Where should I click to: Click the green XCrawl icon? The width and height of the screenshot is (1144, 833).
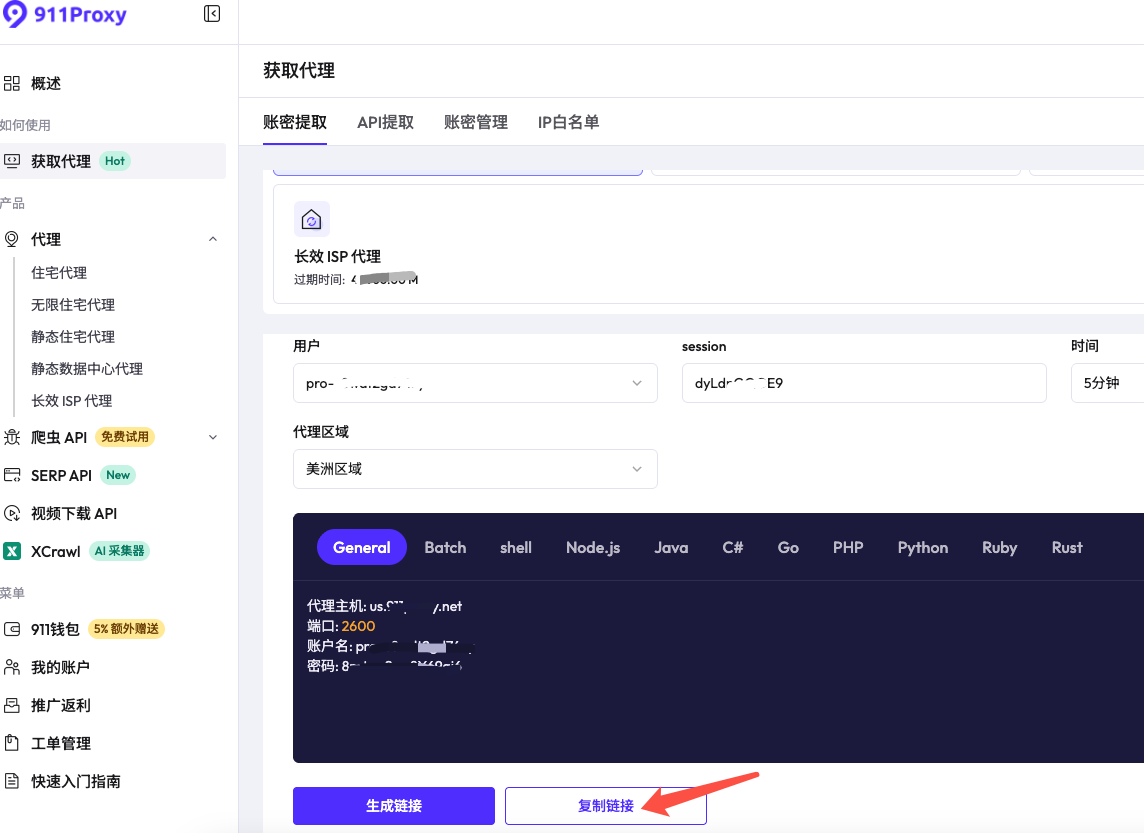coord(12,551)
